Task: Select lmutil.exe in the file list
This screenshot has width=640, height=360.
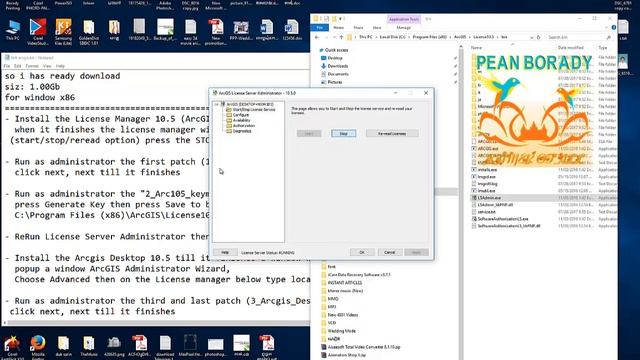Action: click(487, 191)
